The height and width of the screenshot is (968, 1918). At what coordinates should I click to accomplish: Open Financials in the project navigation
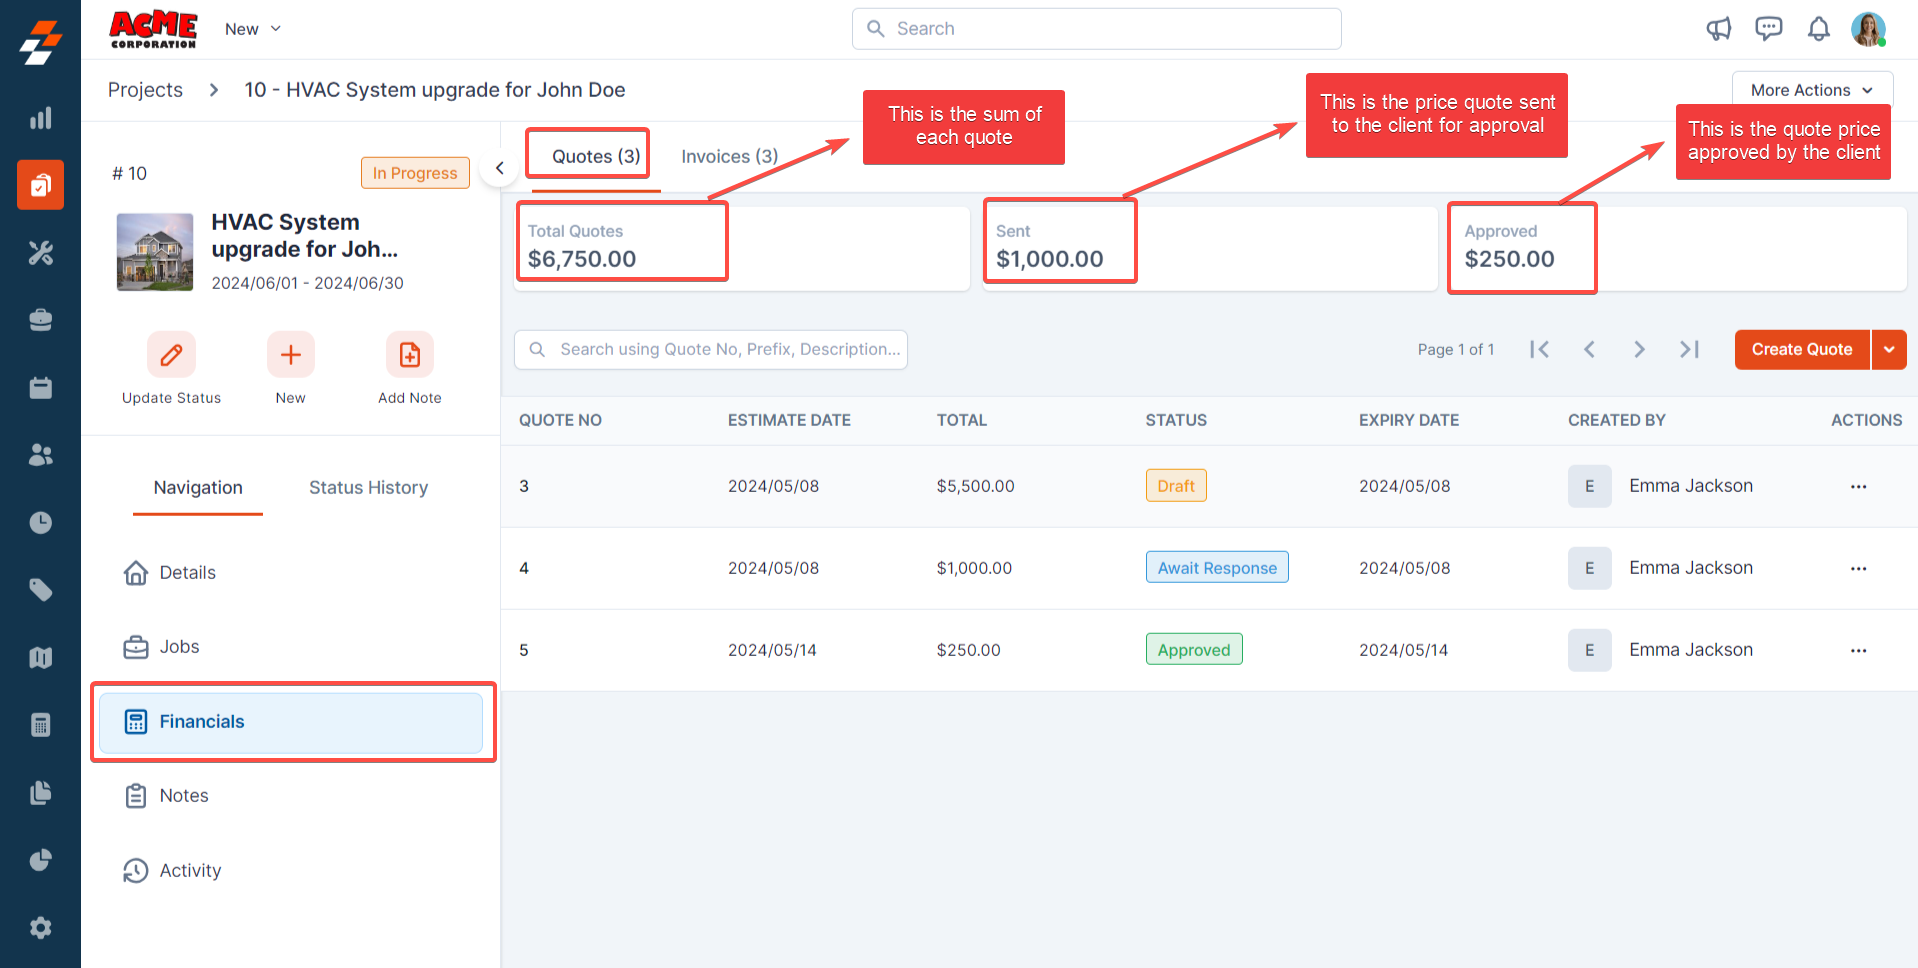pyautogui.click(x=290, y=722)
